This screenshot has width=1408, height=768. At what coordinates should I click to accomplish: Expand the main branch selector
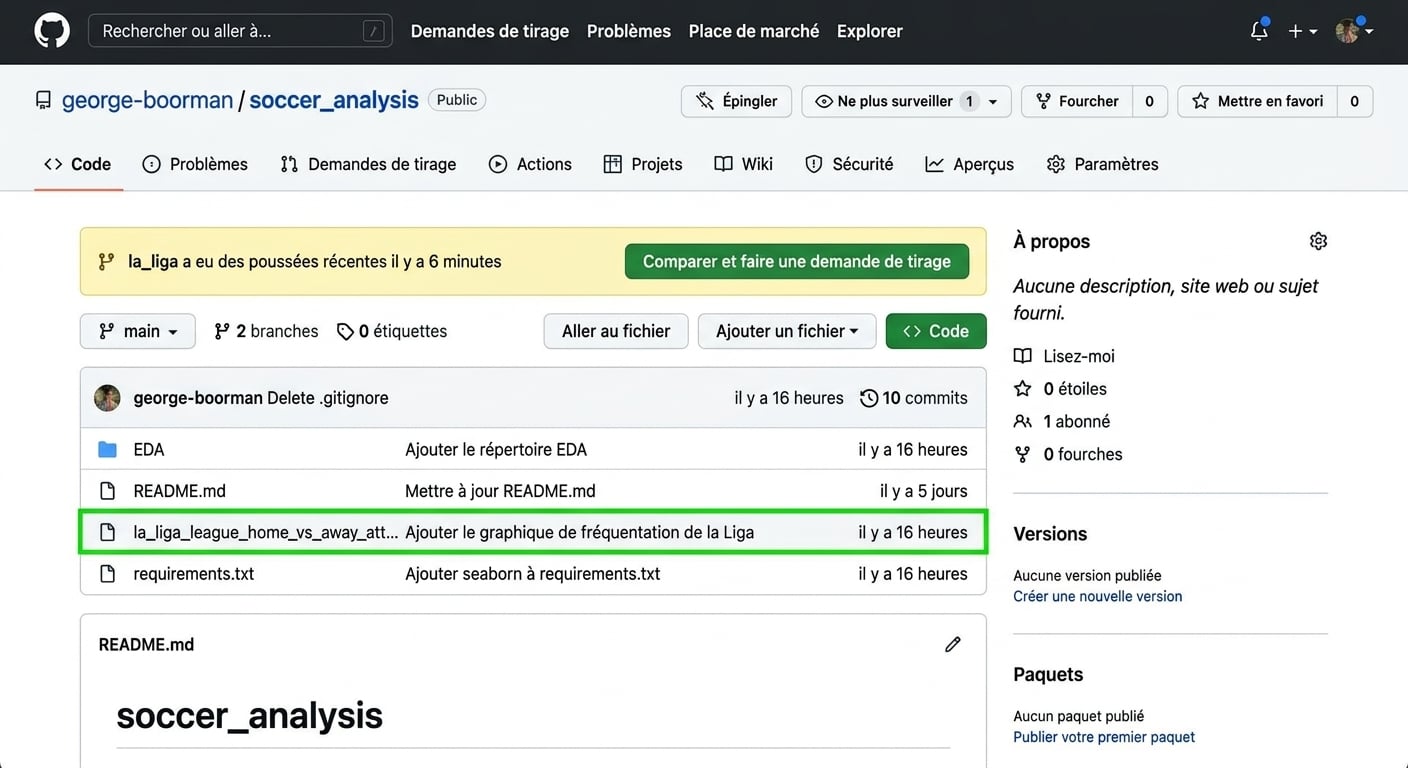click(x=138, y=331)
